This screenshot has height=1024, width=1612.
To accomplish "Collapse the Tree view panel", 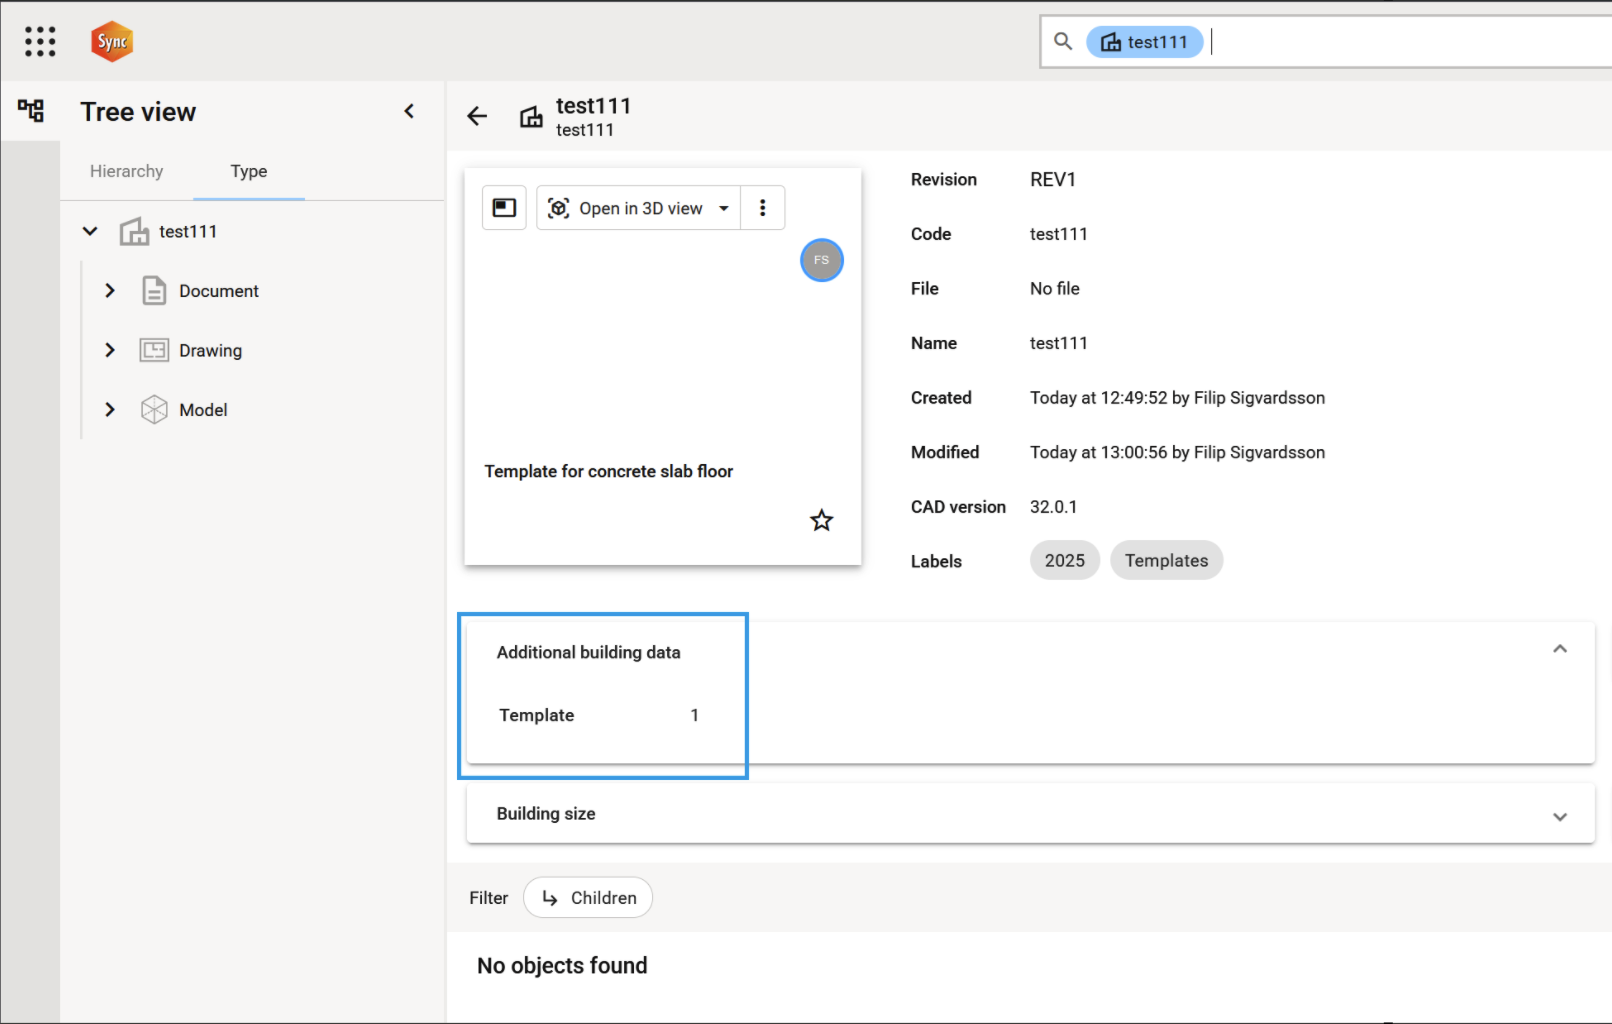I will point(409,111).
